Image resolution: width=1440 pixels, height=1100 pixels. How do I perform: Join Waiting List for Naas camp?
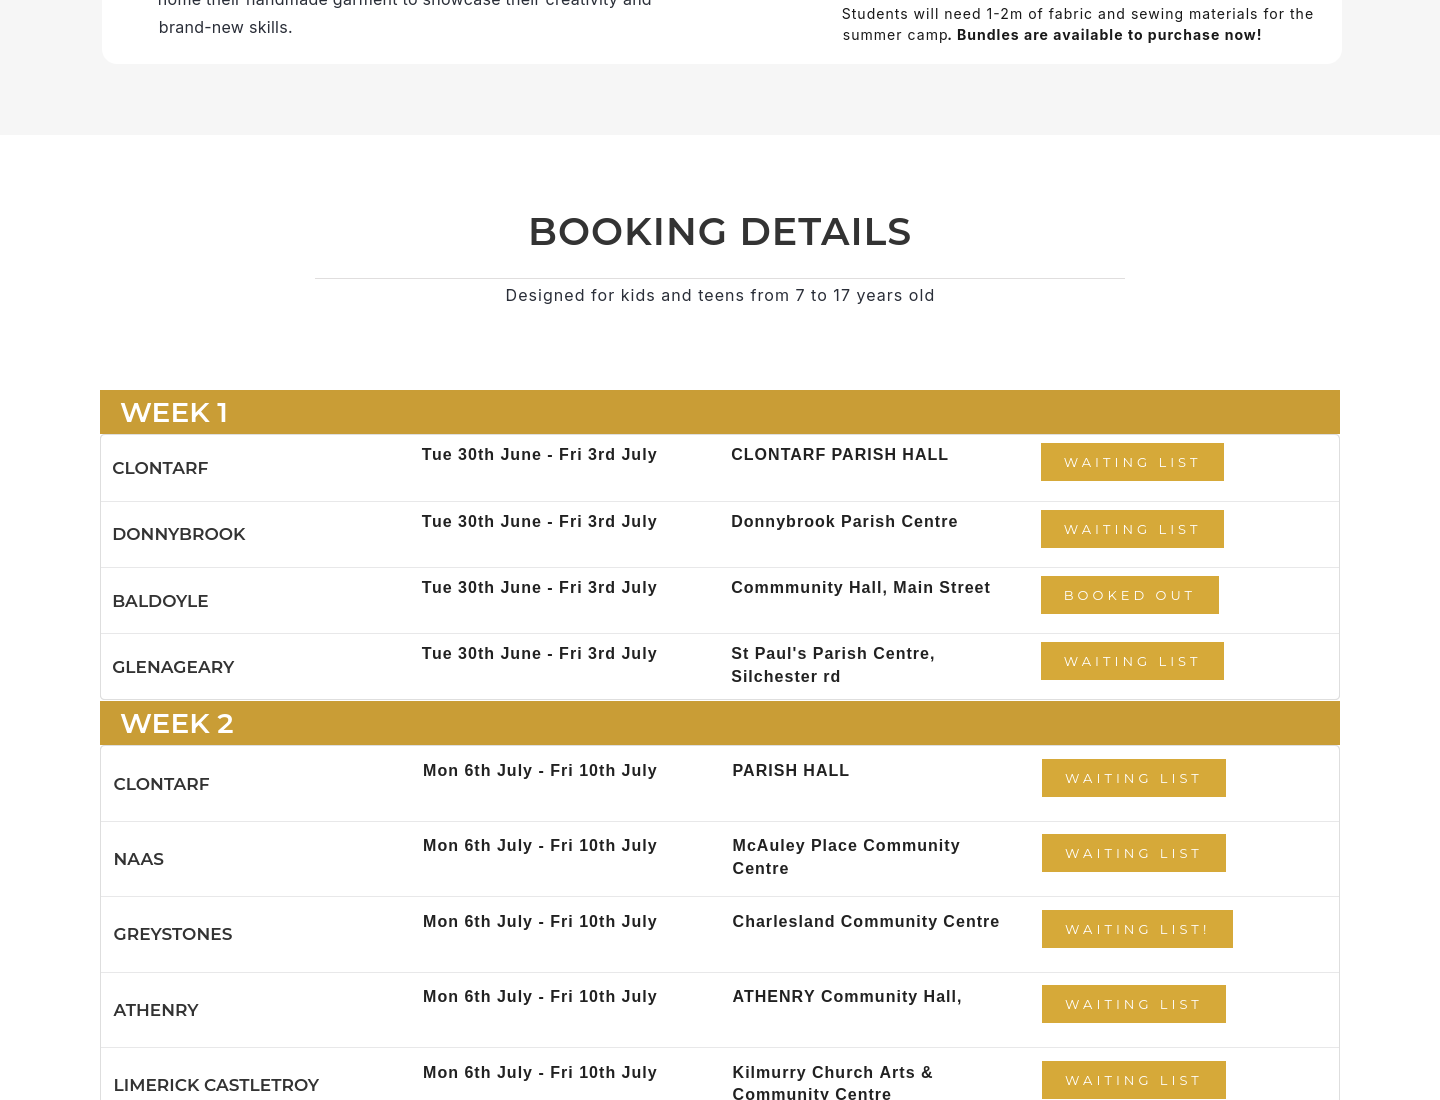click(x=1134, y=853)
